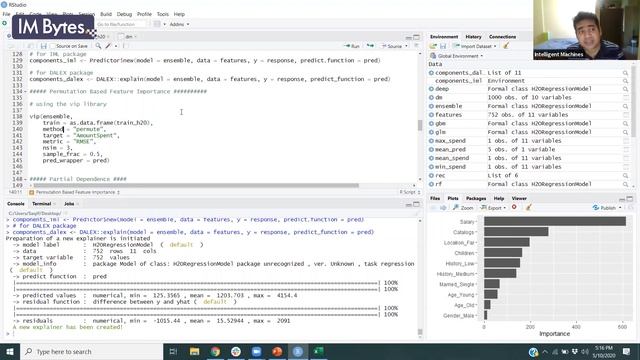The image size is (640, 360).
Task: View dm data frame via grid icon
Action: tap(625, 98)
